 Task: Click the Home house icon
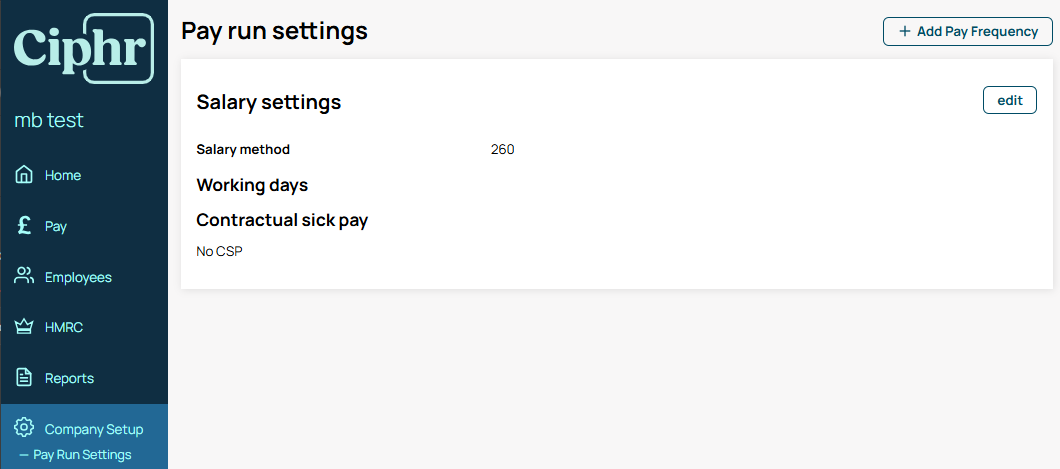24,174
